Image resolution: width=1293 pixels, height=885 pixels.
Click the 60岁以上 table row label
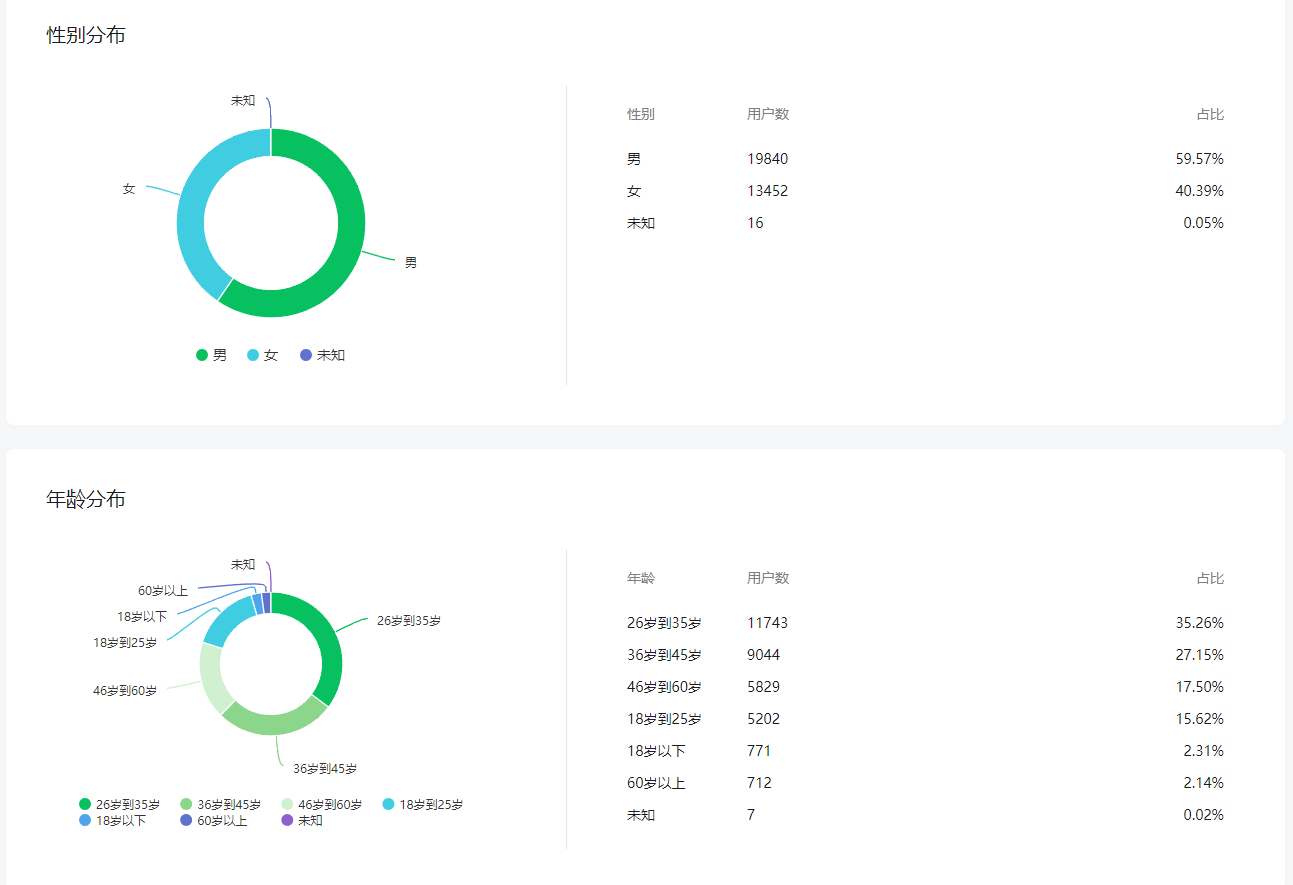pos(656,783)
